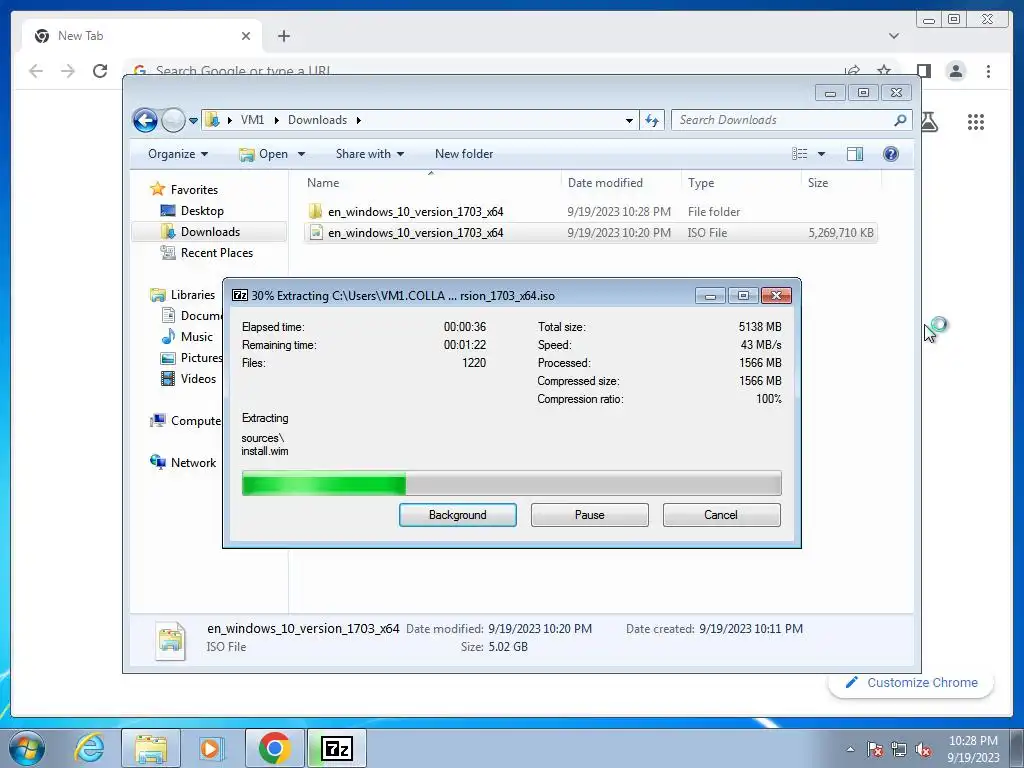Viewport: 1024px width, 768px height.
Task: Click Chrome share icon in address bar
Action: 852,70
